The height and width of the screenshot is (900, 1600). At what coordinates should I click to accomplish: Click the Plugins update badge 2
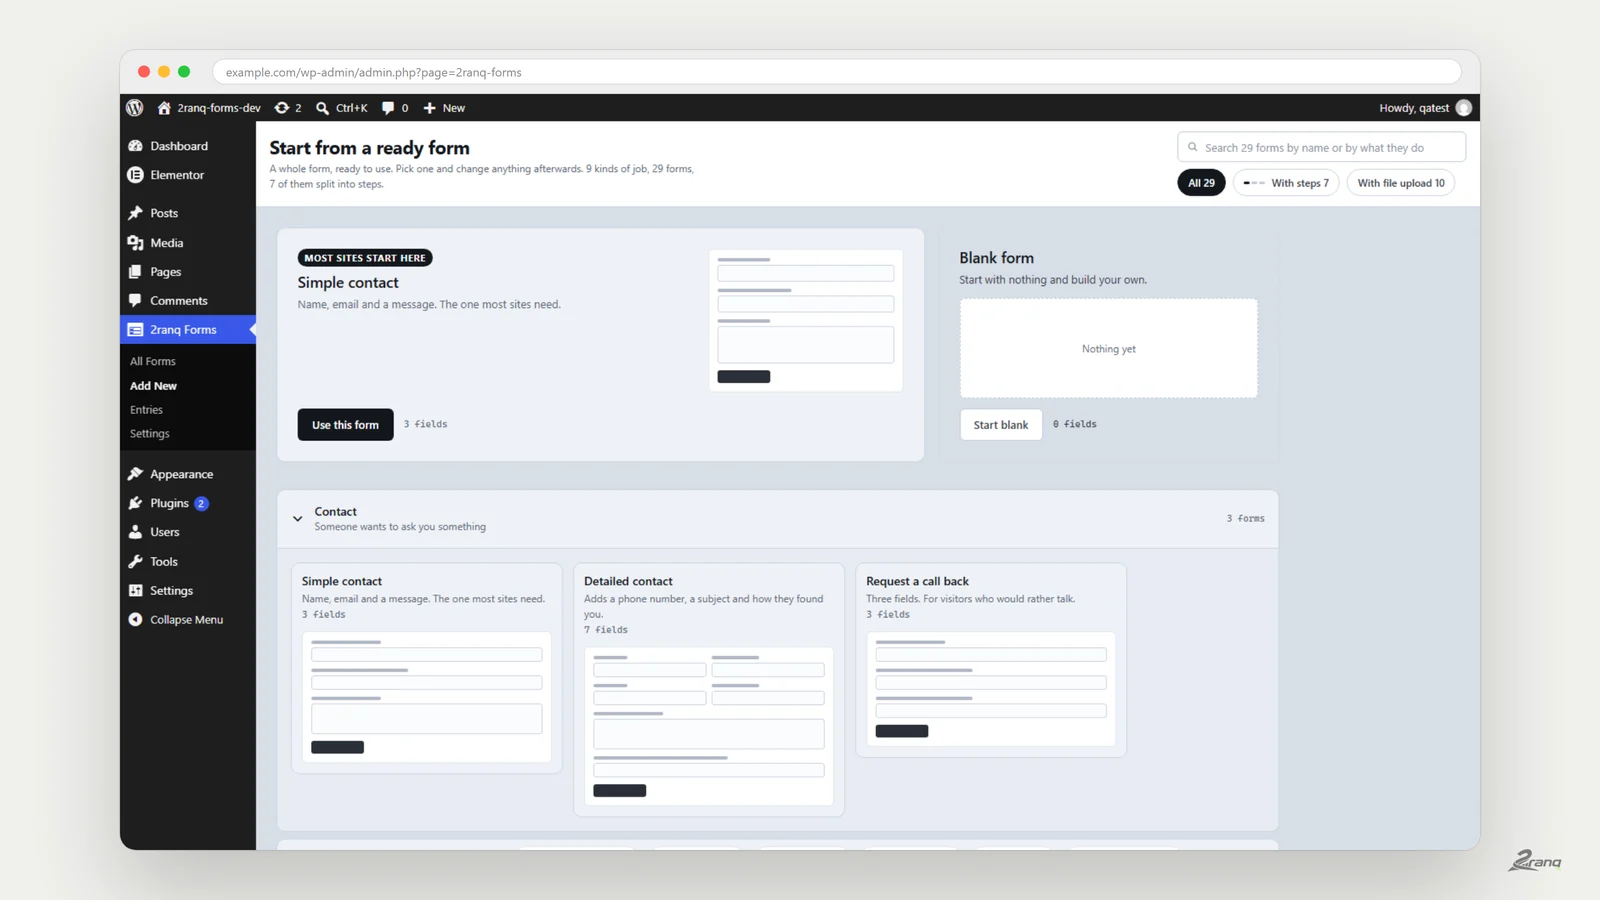[x=201, y=503]
